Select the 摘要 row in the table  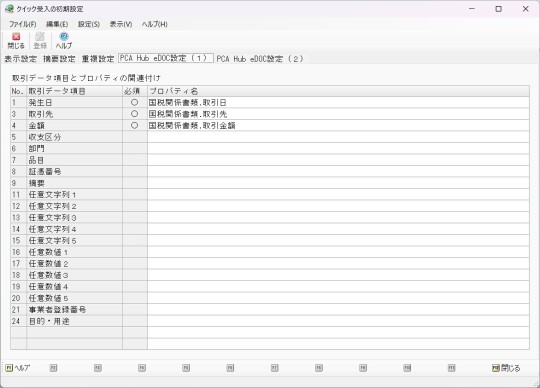[x=270, y=183]
